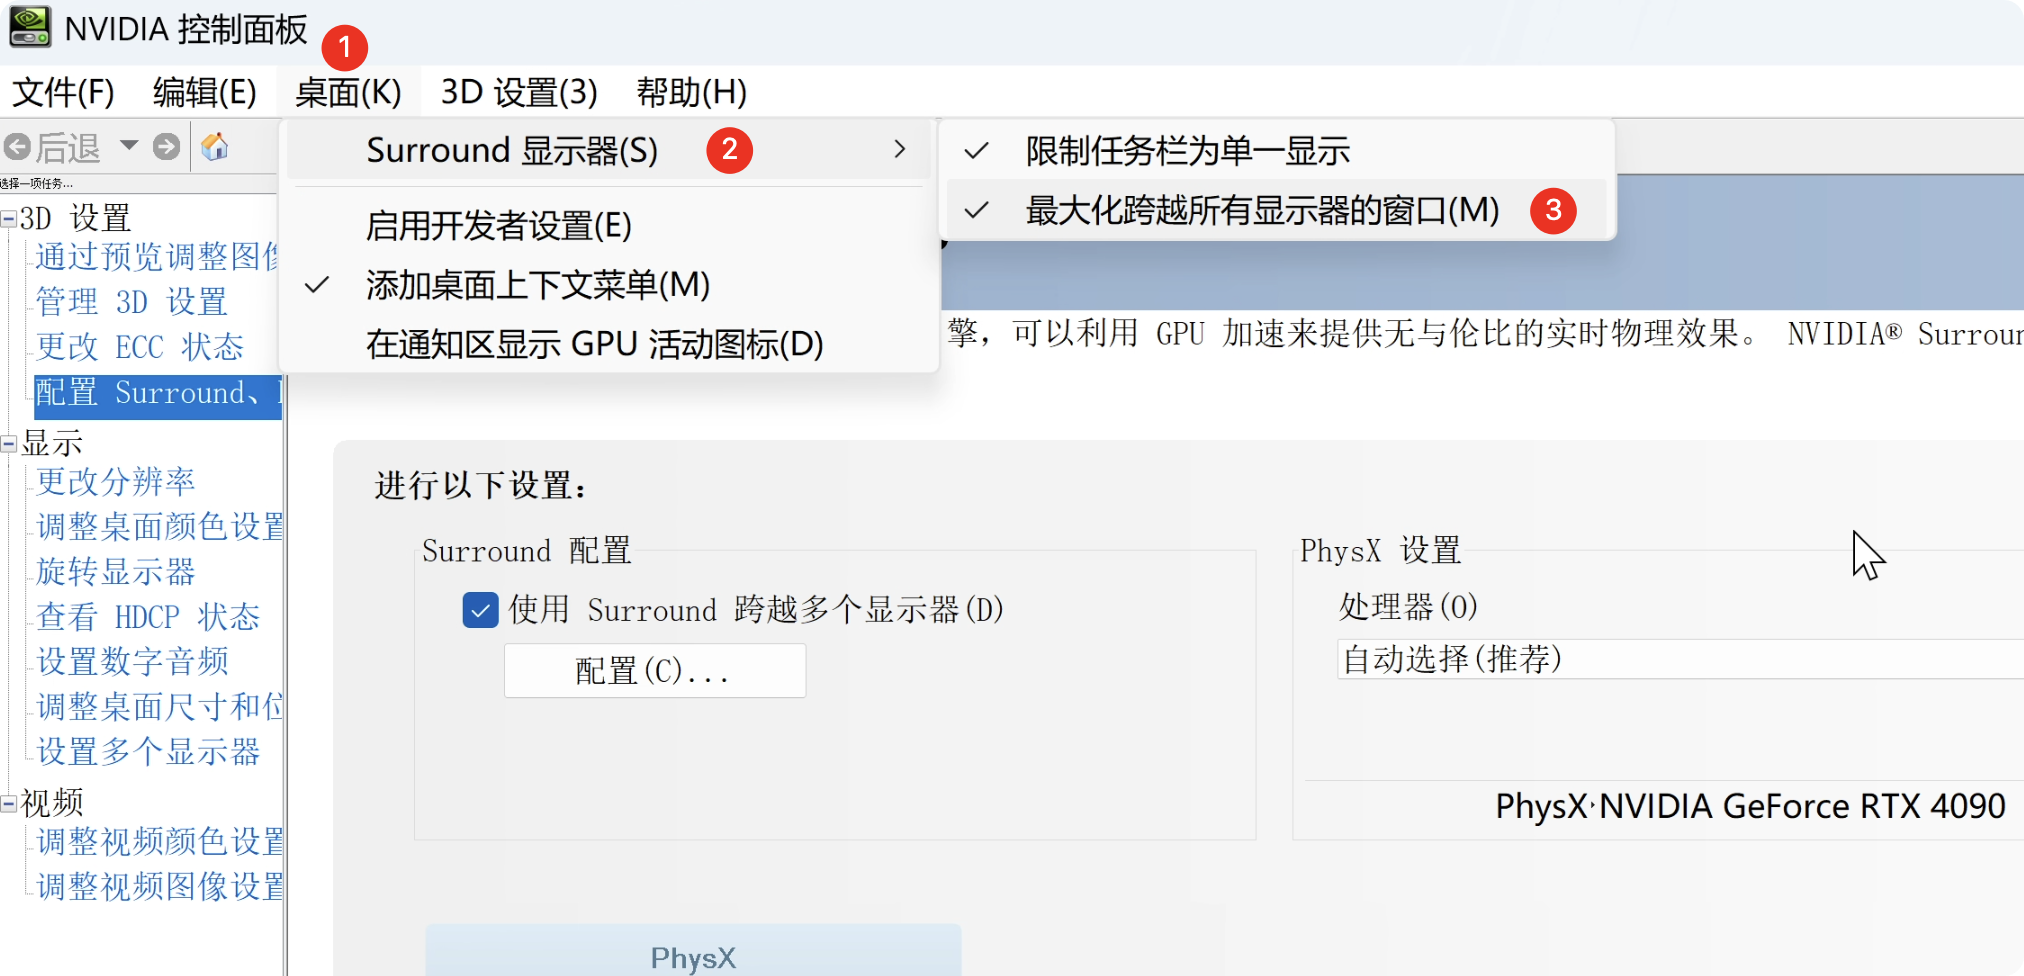Click the PhysX diagram box

click(693, 951)
